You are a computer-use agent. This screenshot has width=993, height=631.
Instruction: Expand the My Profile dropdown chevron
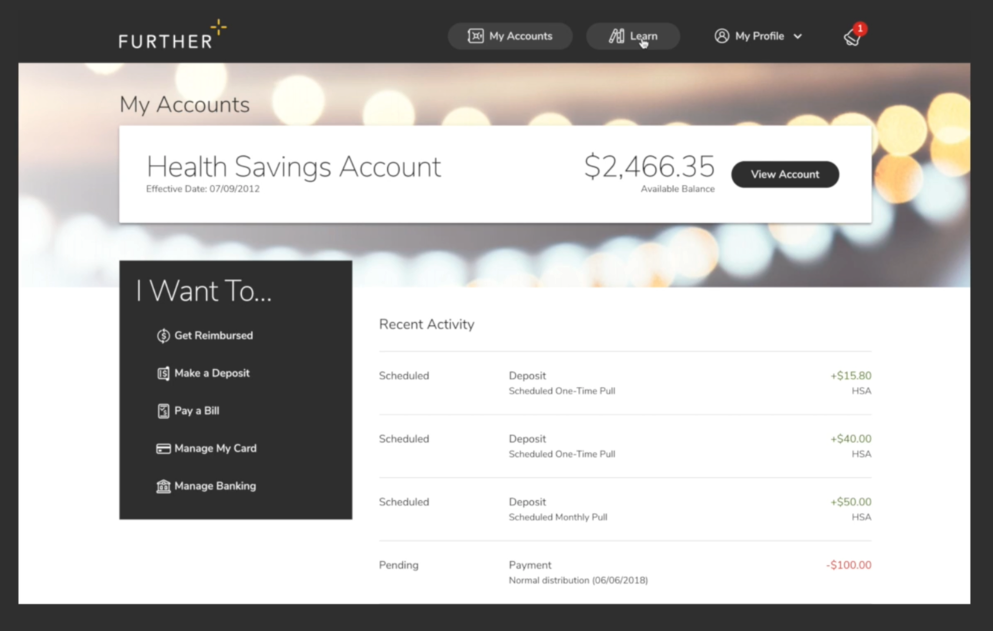798,37
